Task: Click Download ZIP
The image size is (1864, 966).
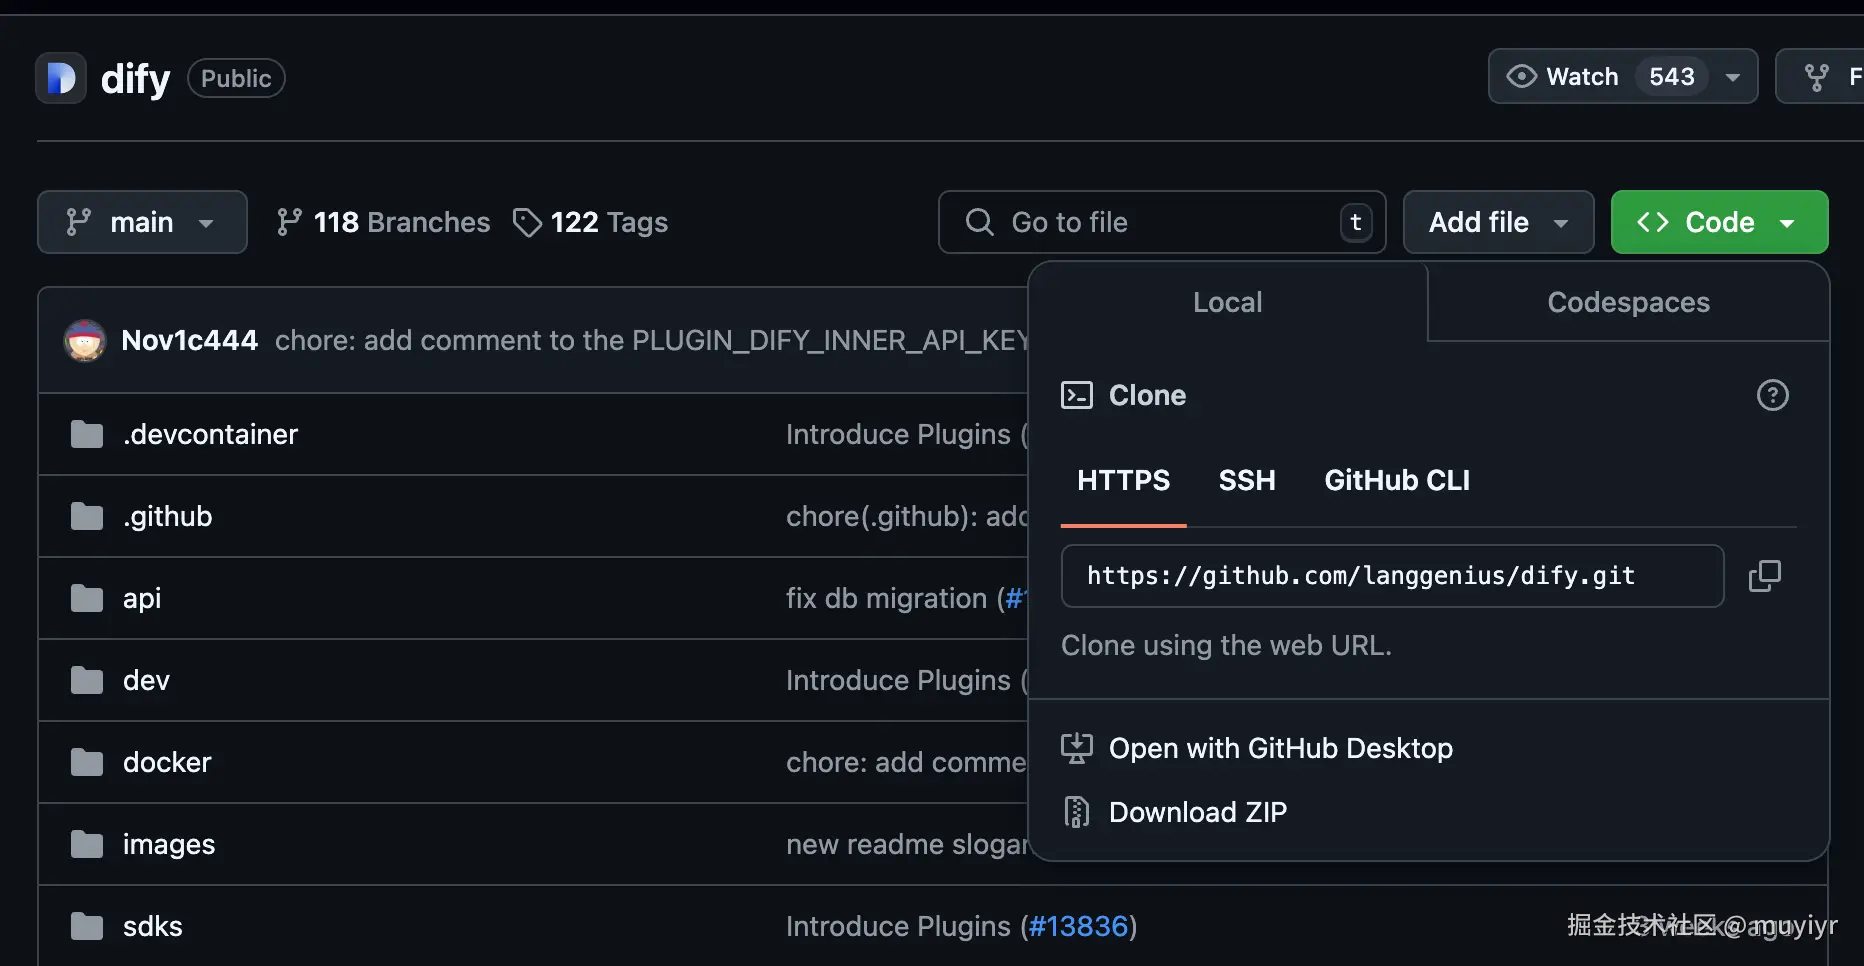Action: [1197, 812]
